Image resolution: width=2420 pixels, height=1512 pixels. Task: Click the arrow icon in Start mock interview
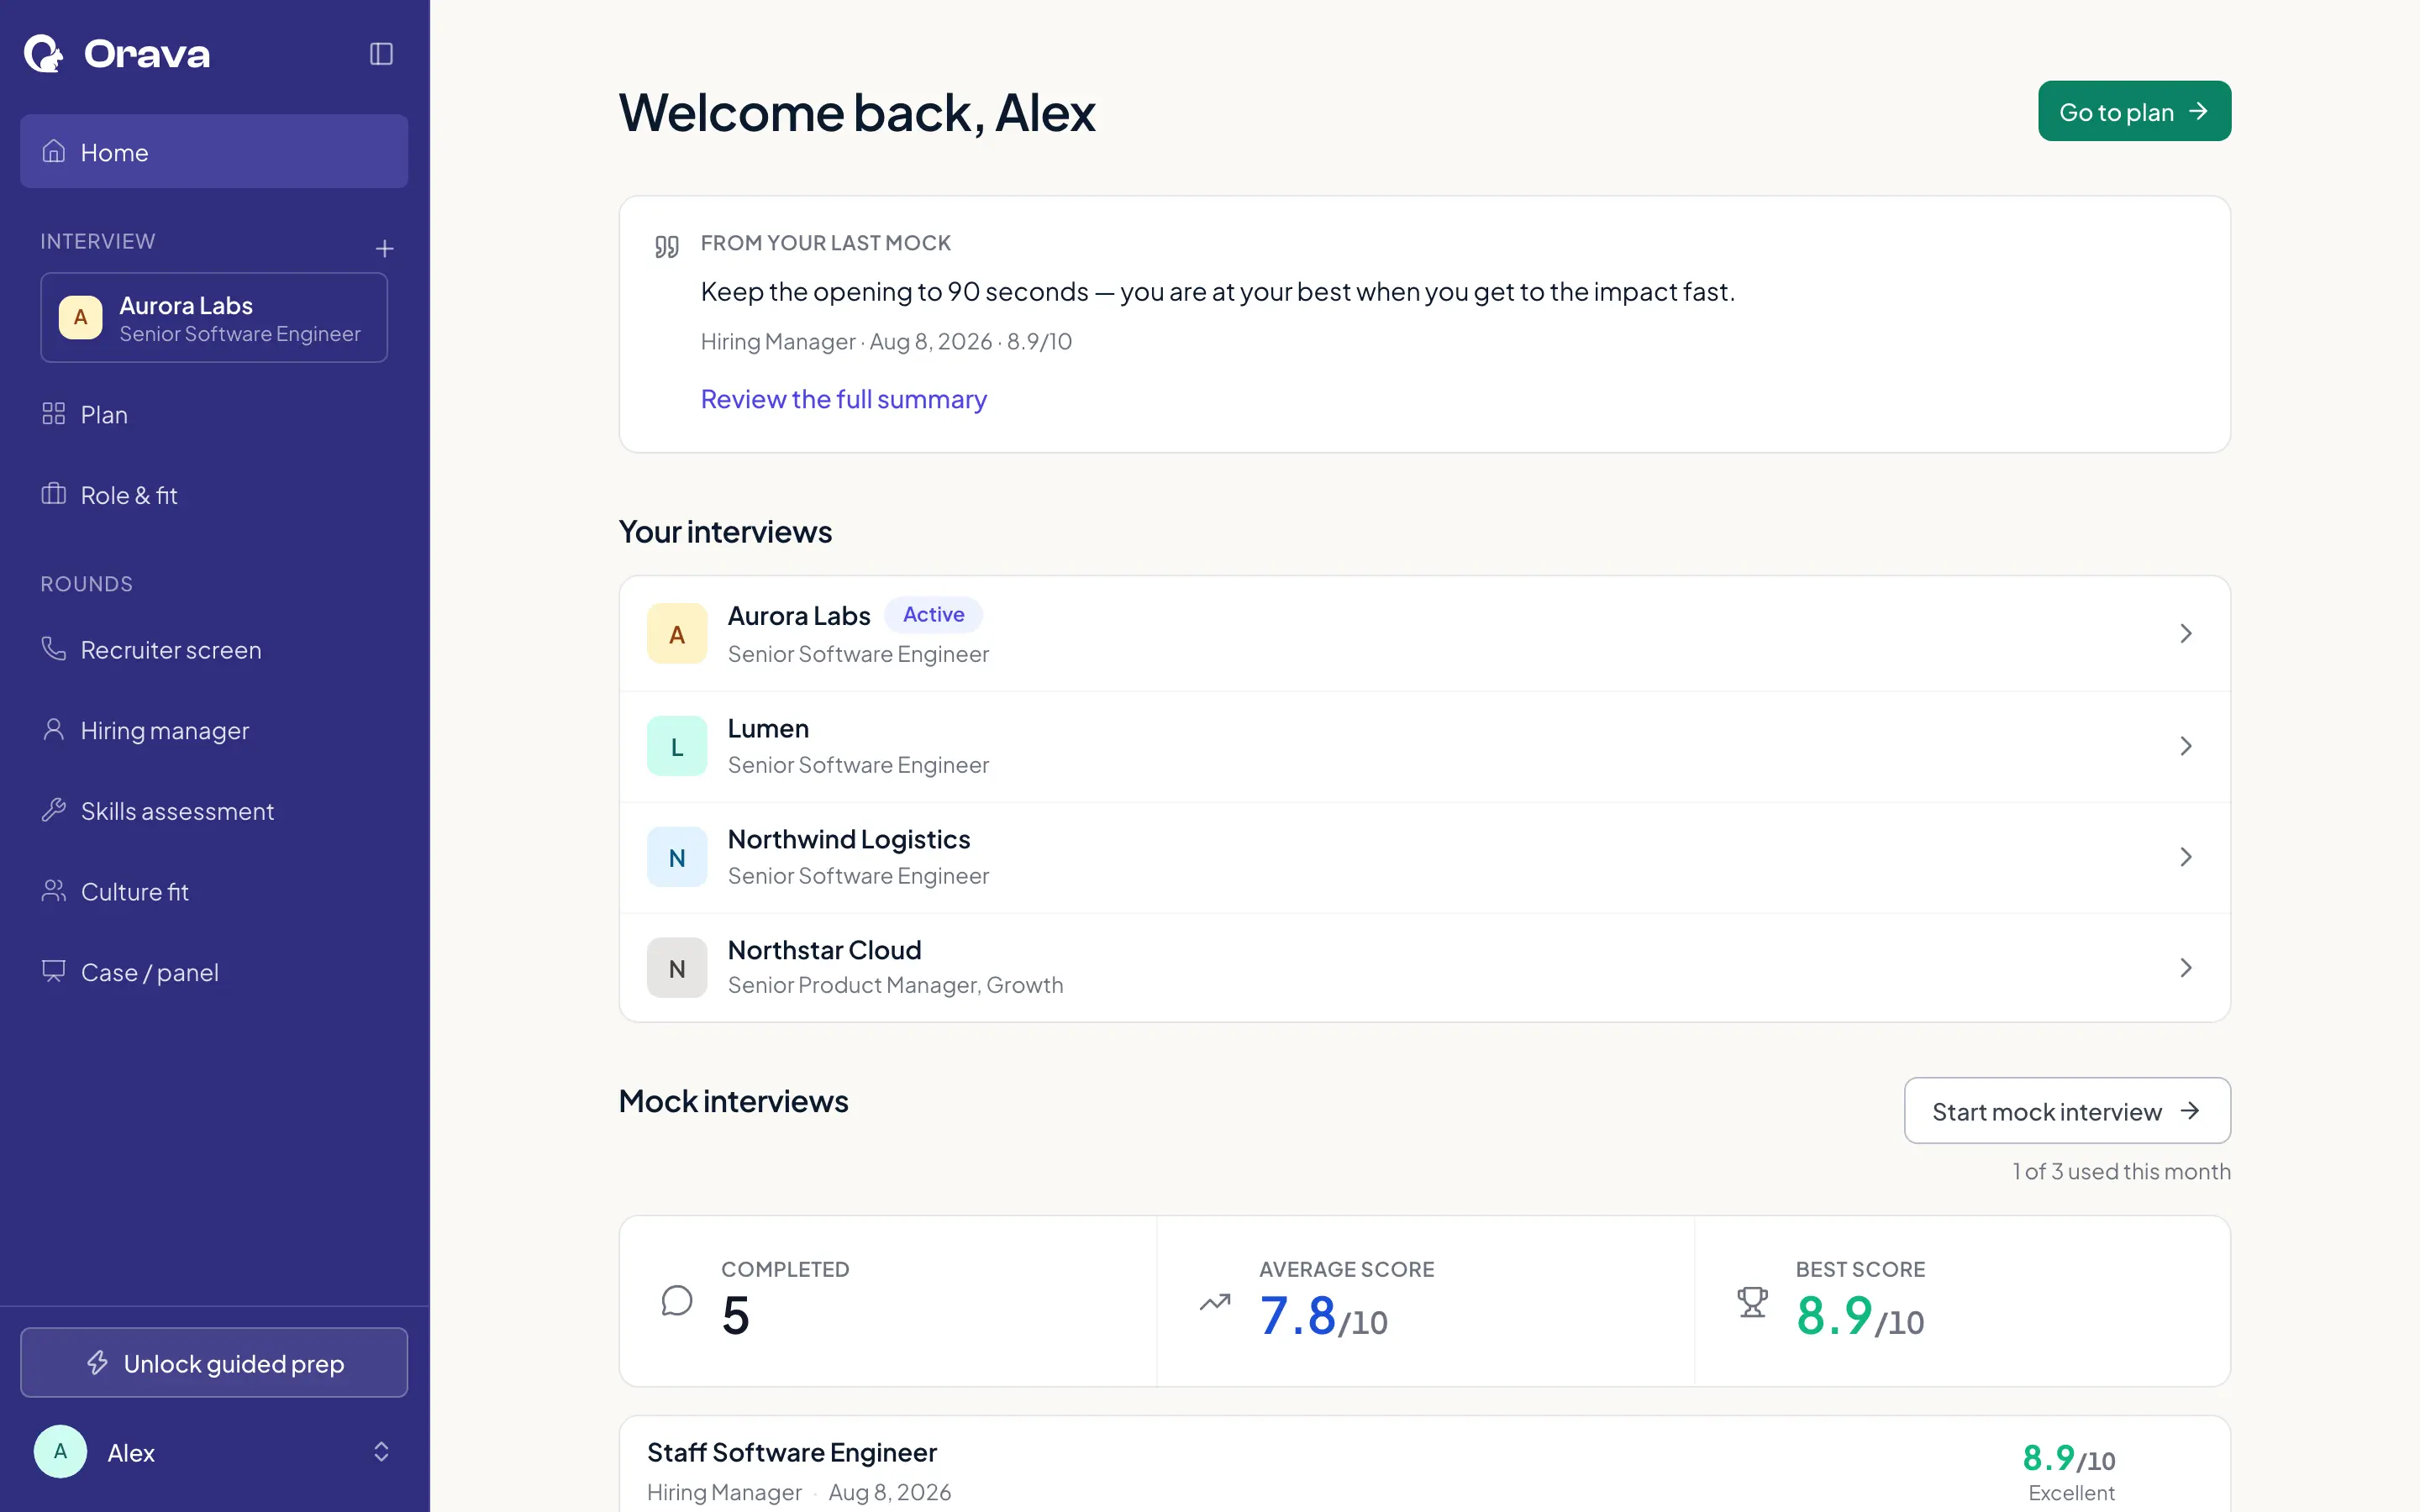2190,1111
